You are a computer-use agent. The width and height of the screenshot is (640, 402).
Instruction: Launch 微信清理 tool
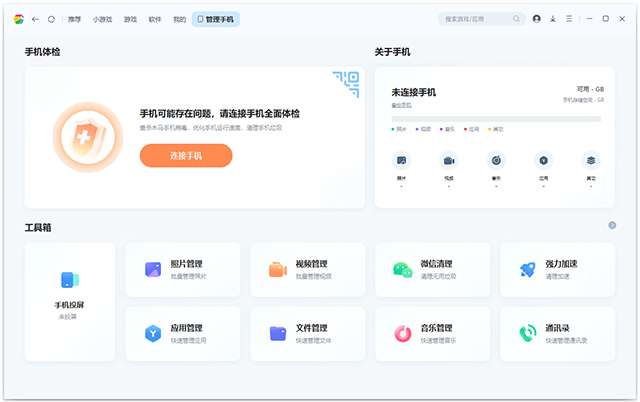[433, 269]
